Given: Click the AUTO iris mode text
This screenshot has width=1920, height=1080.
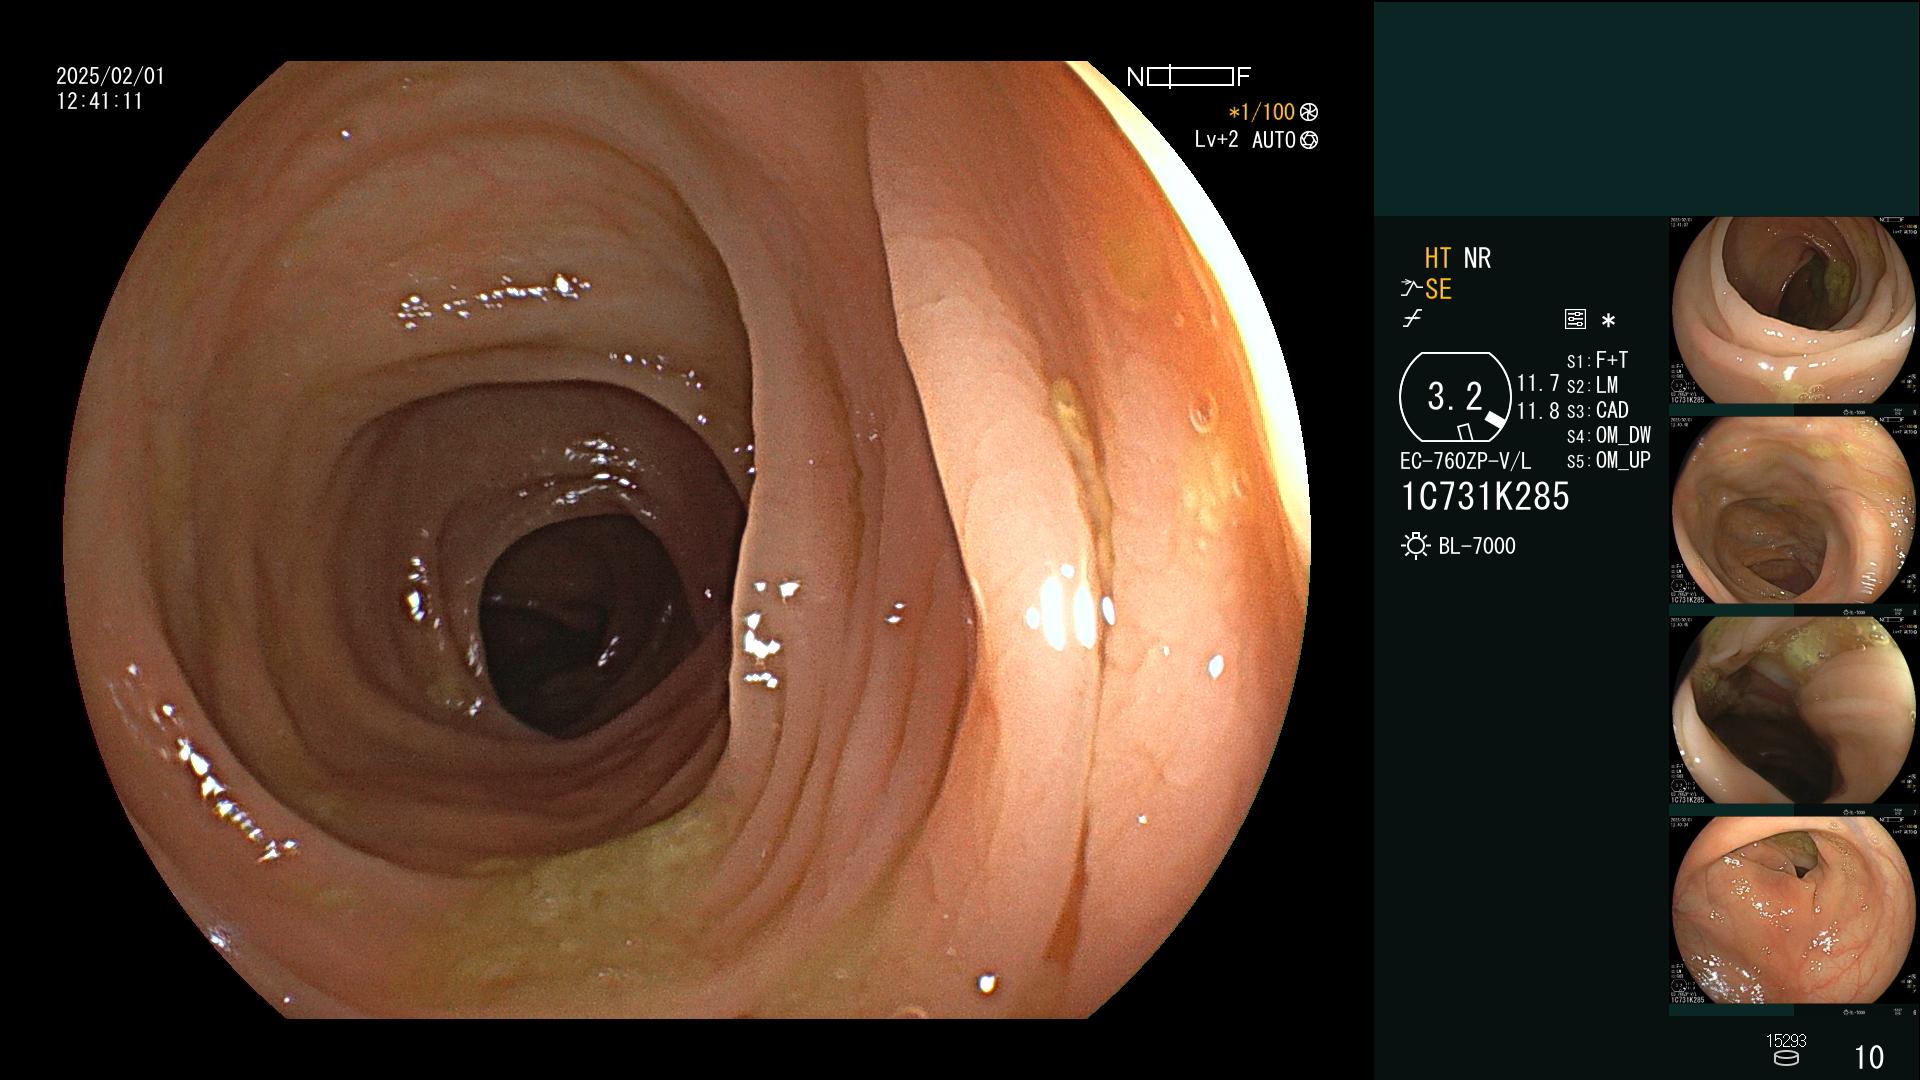Looking at the screenshot, I should pyautogui.click(x=1273, y=140).
